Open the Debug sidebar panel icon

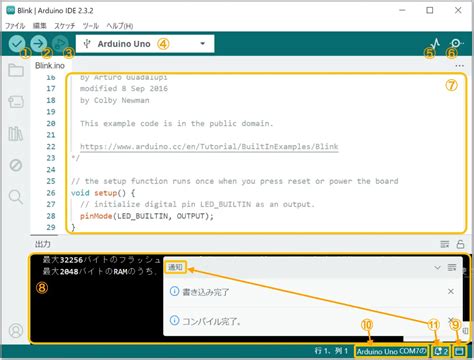(16, 165)
